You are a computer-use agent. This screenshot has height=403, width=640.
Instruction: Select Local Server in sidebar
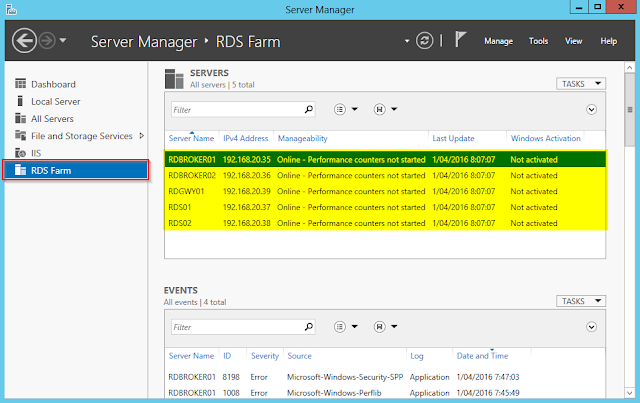click(56, 102)
